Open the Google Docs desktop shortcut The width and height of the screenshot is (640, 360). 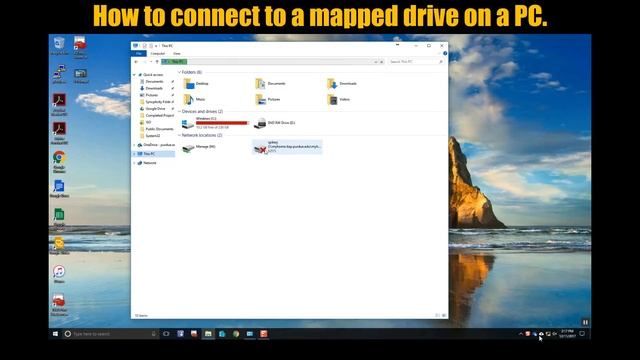59,189
